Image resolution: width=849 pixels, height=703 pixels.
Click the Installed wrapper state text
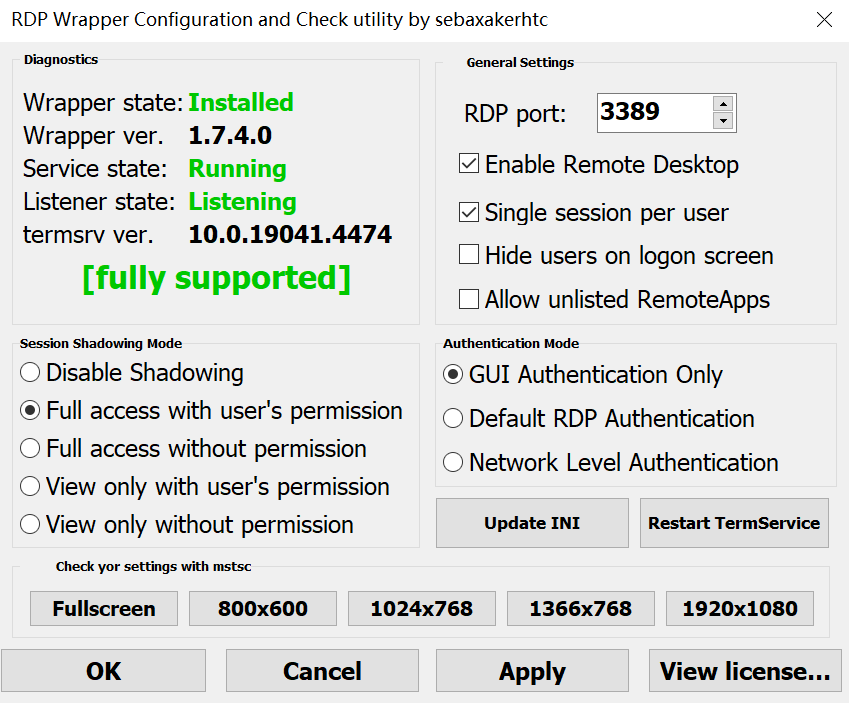point(241,102)
